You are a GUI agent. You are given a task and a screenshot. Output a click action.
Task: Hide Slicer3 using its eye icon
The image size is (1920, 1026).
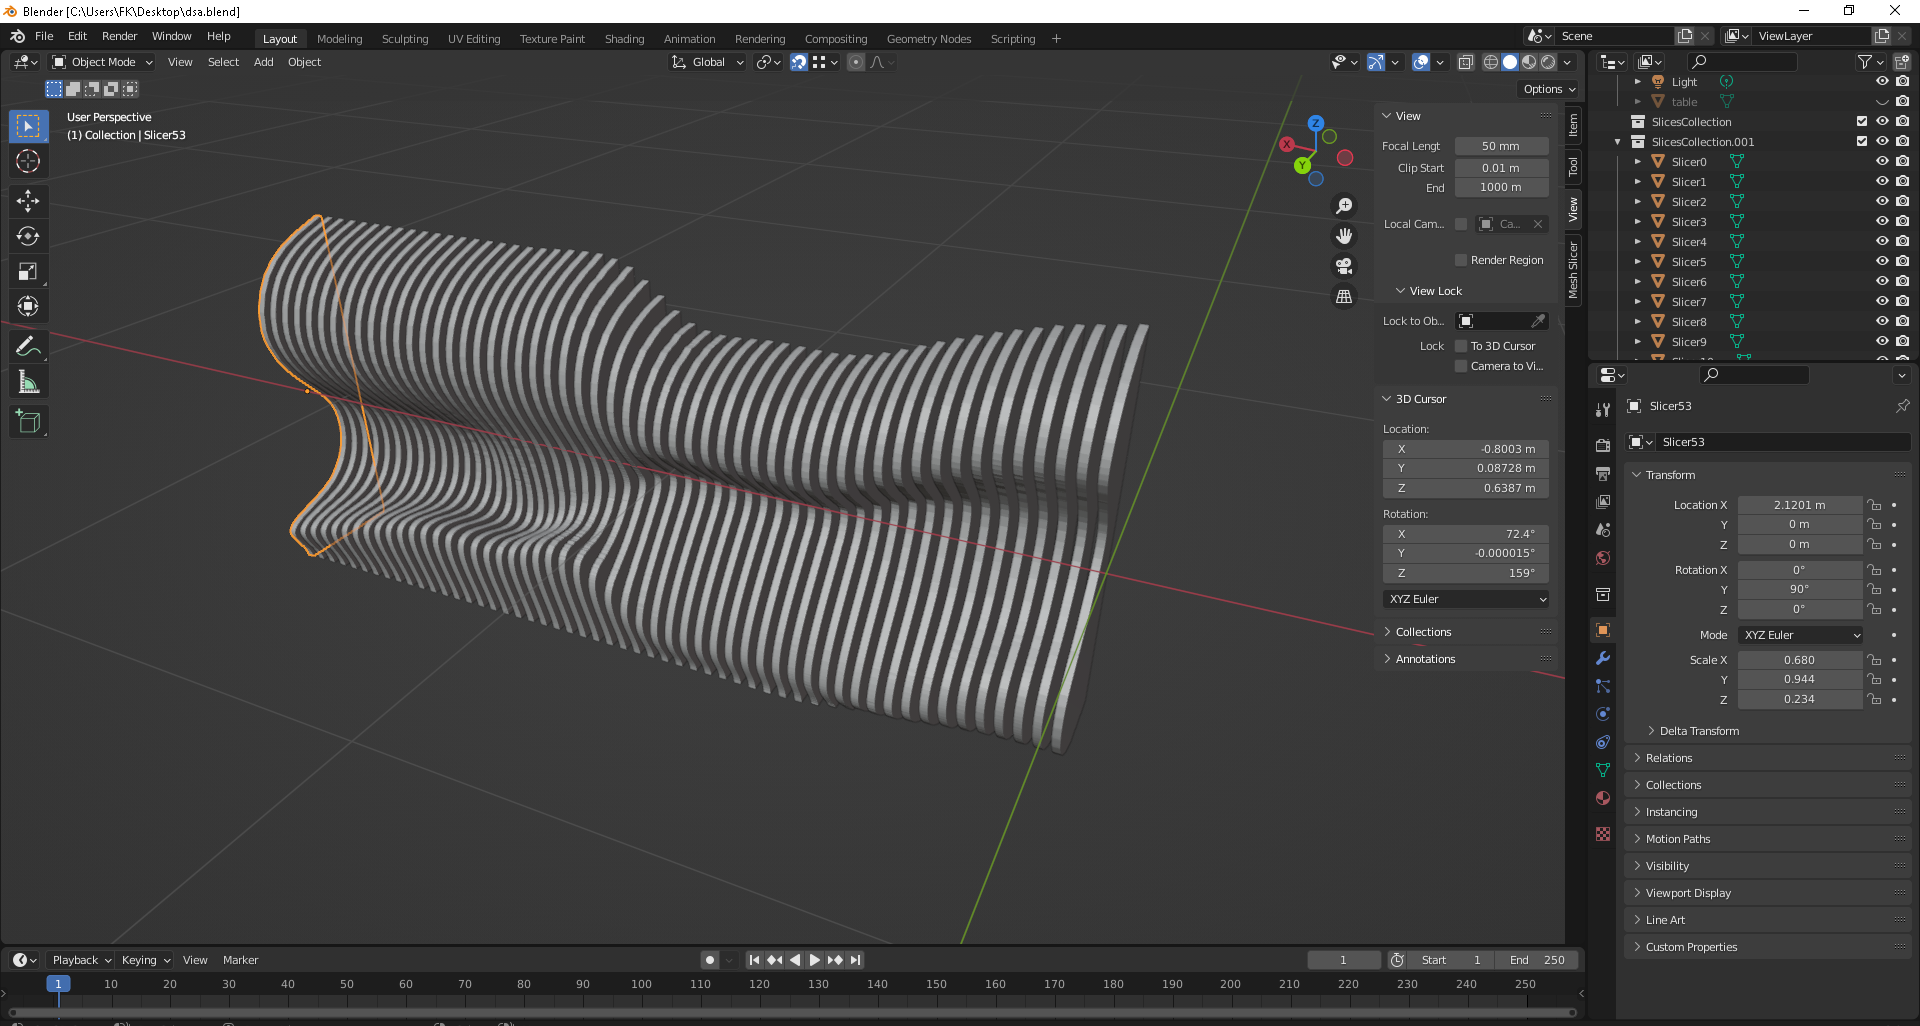(x=1881, y=222)
